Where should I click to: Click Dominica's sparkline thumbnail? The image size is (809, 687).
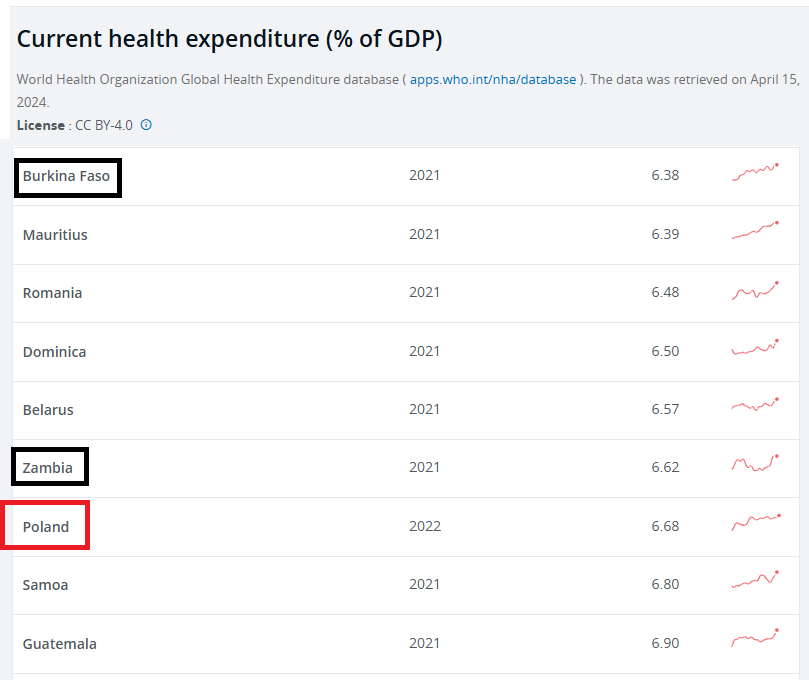click(755, 349)
